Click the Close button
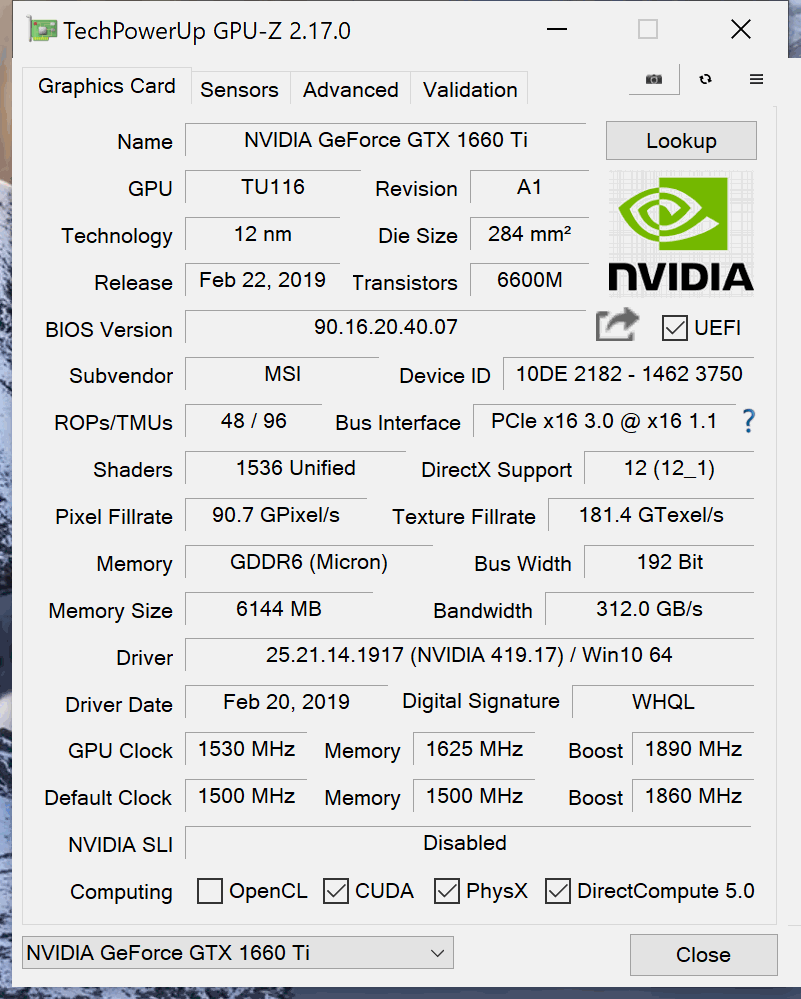 (704, 954)
